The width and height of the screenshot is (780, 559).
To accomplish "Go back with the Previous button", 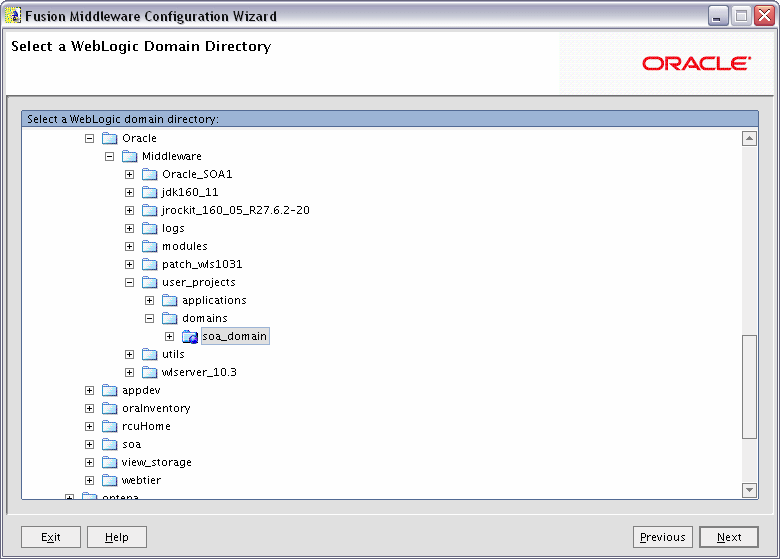I will pos(663,537).
